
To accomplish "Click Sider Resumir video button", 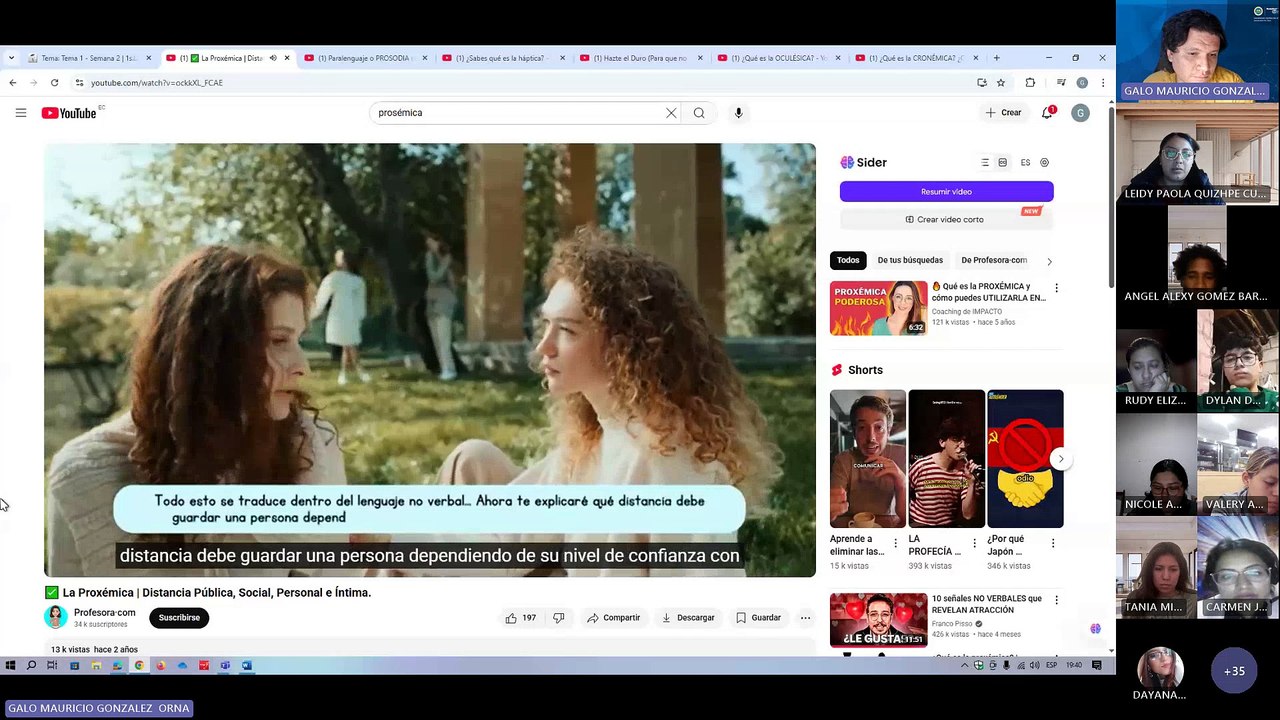I will click(946, 191).
